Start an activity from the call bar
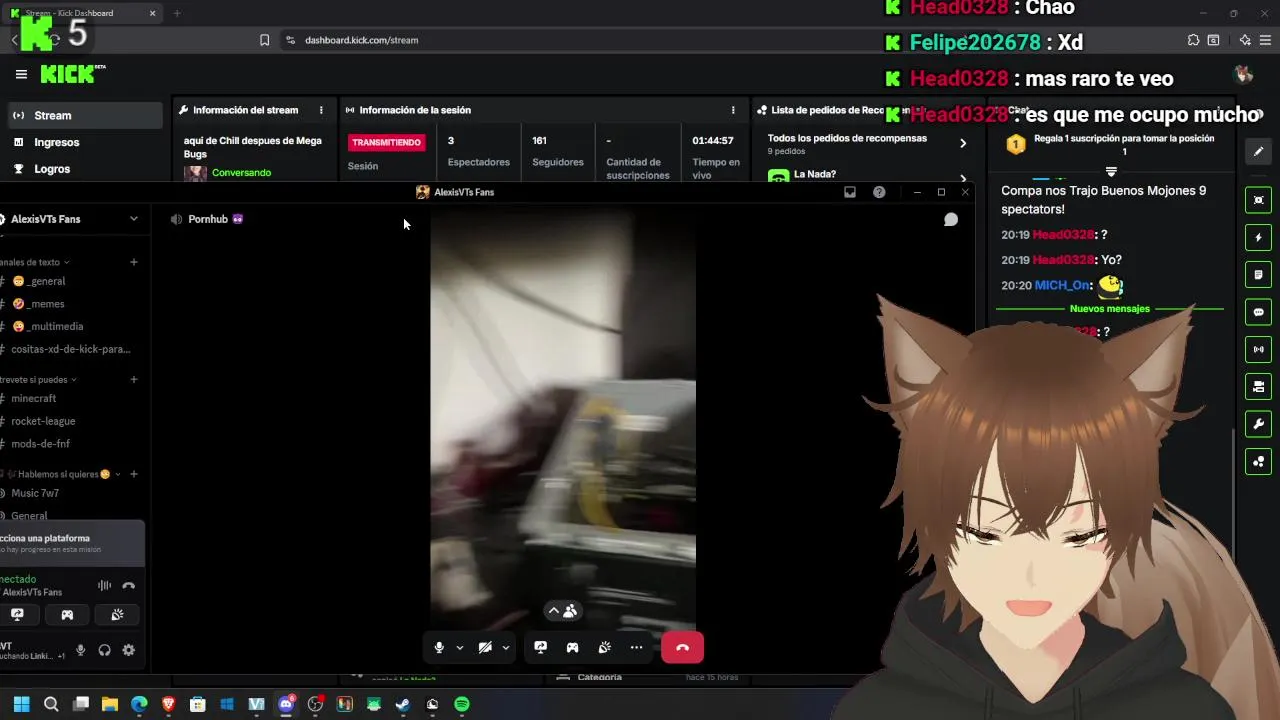1280x720 pixels. pyautogui.click(x=572, y=648)
